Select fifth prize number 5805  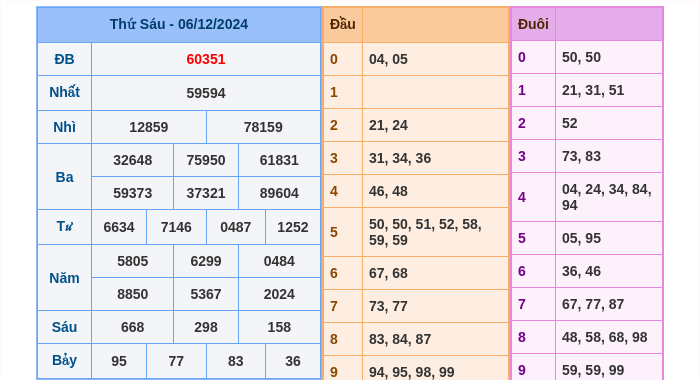click(133, 261)
